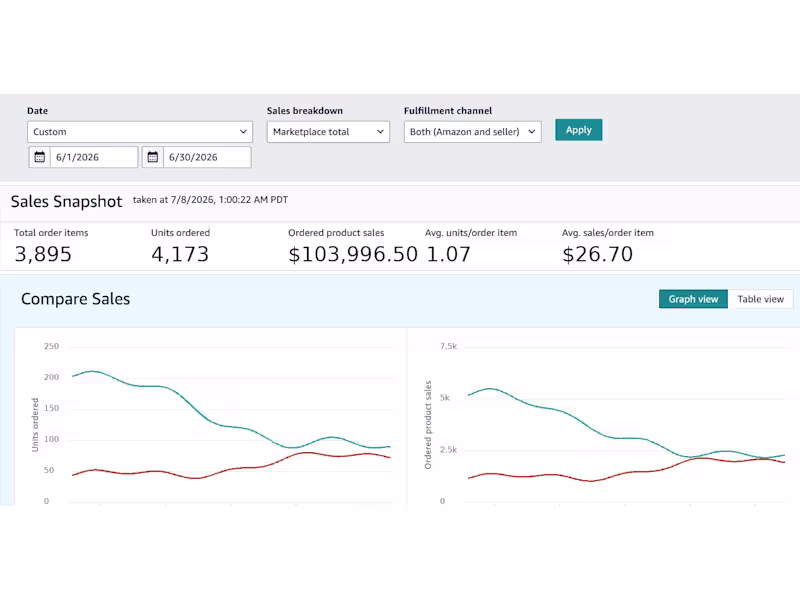Screen dimensions: 800x600
Task: Click the Units ordered value 4,173
Action: click(180, 254)
